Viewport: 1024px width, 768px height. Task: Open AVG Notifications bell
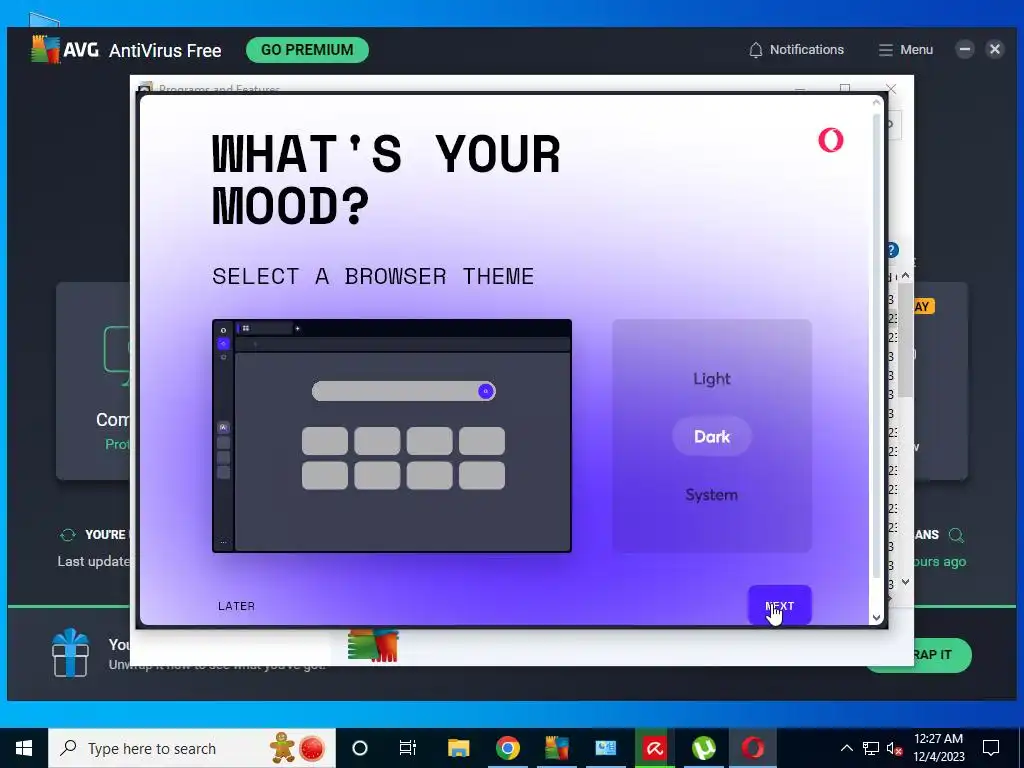point(796,50)
